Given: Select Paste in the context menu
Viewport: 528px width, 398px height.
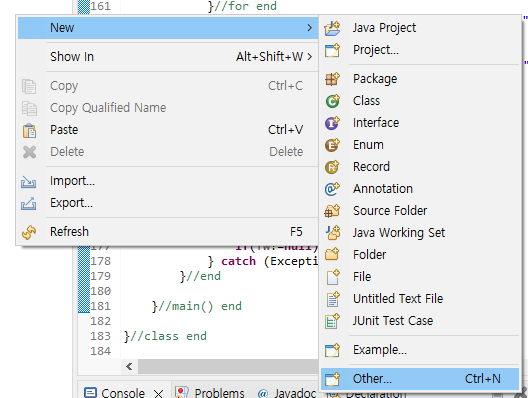Looking at the screenshot, I should [168, 130].
